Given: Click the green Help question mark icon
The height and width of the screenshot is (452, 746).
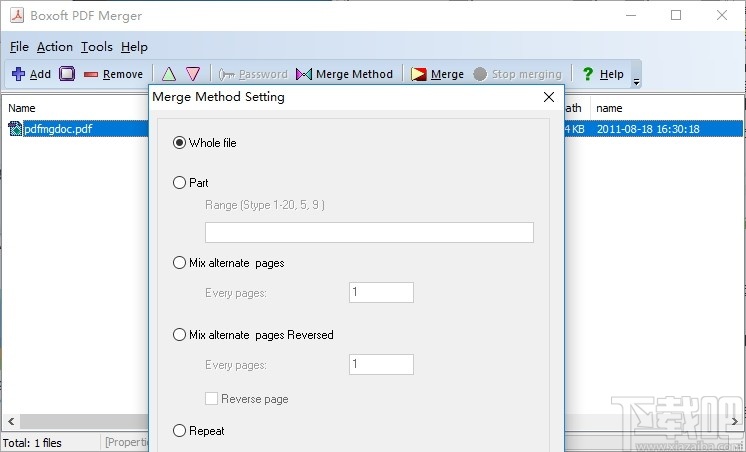Looking at the screenshot, I should 588,74.
